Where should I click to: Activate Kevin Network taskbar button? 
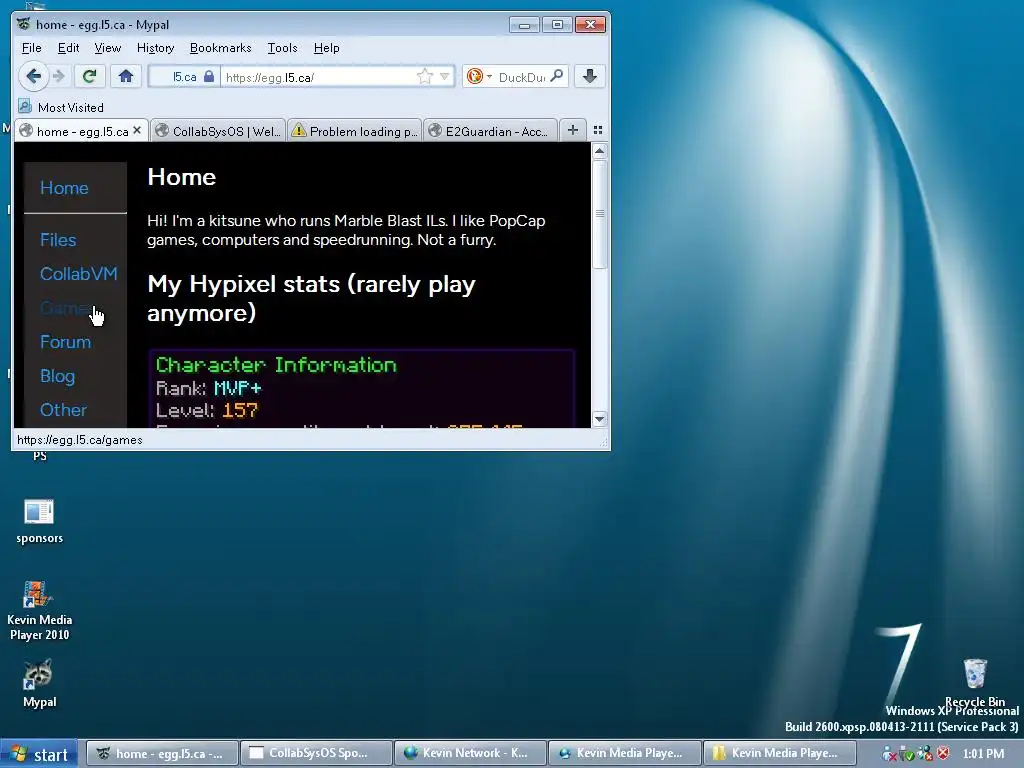pyautogui.click(x=470, y=753)
